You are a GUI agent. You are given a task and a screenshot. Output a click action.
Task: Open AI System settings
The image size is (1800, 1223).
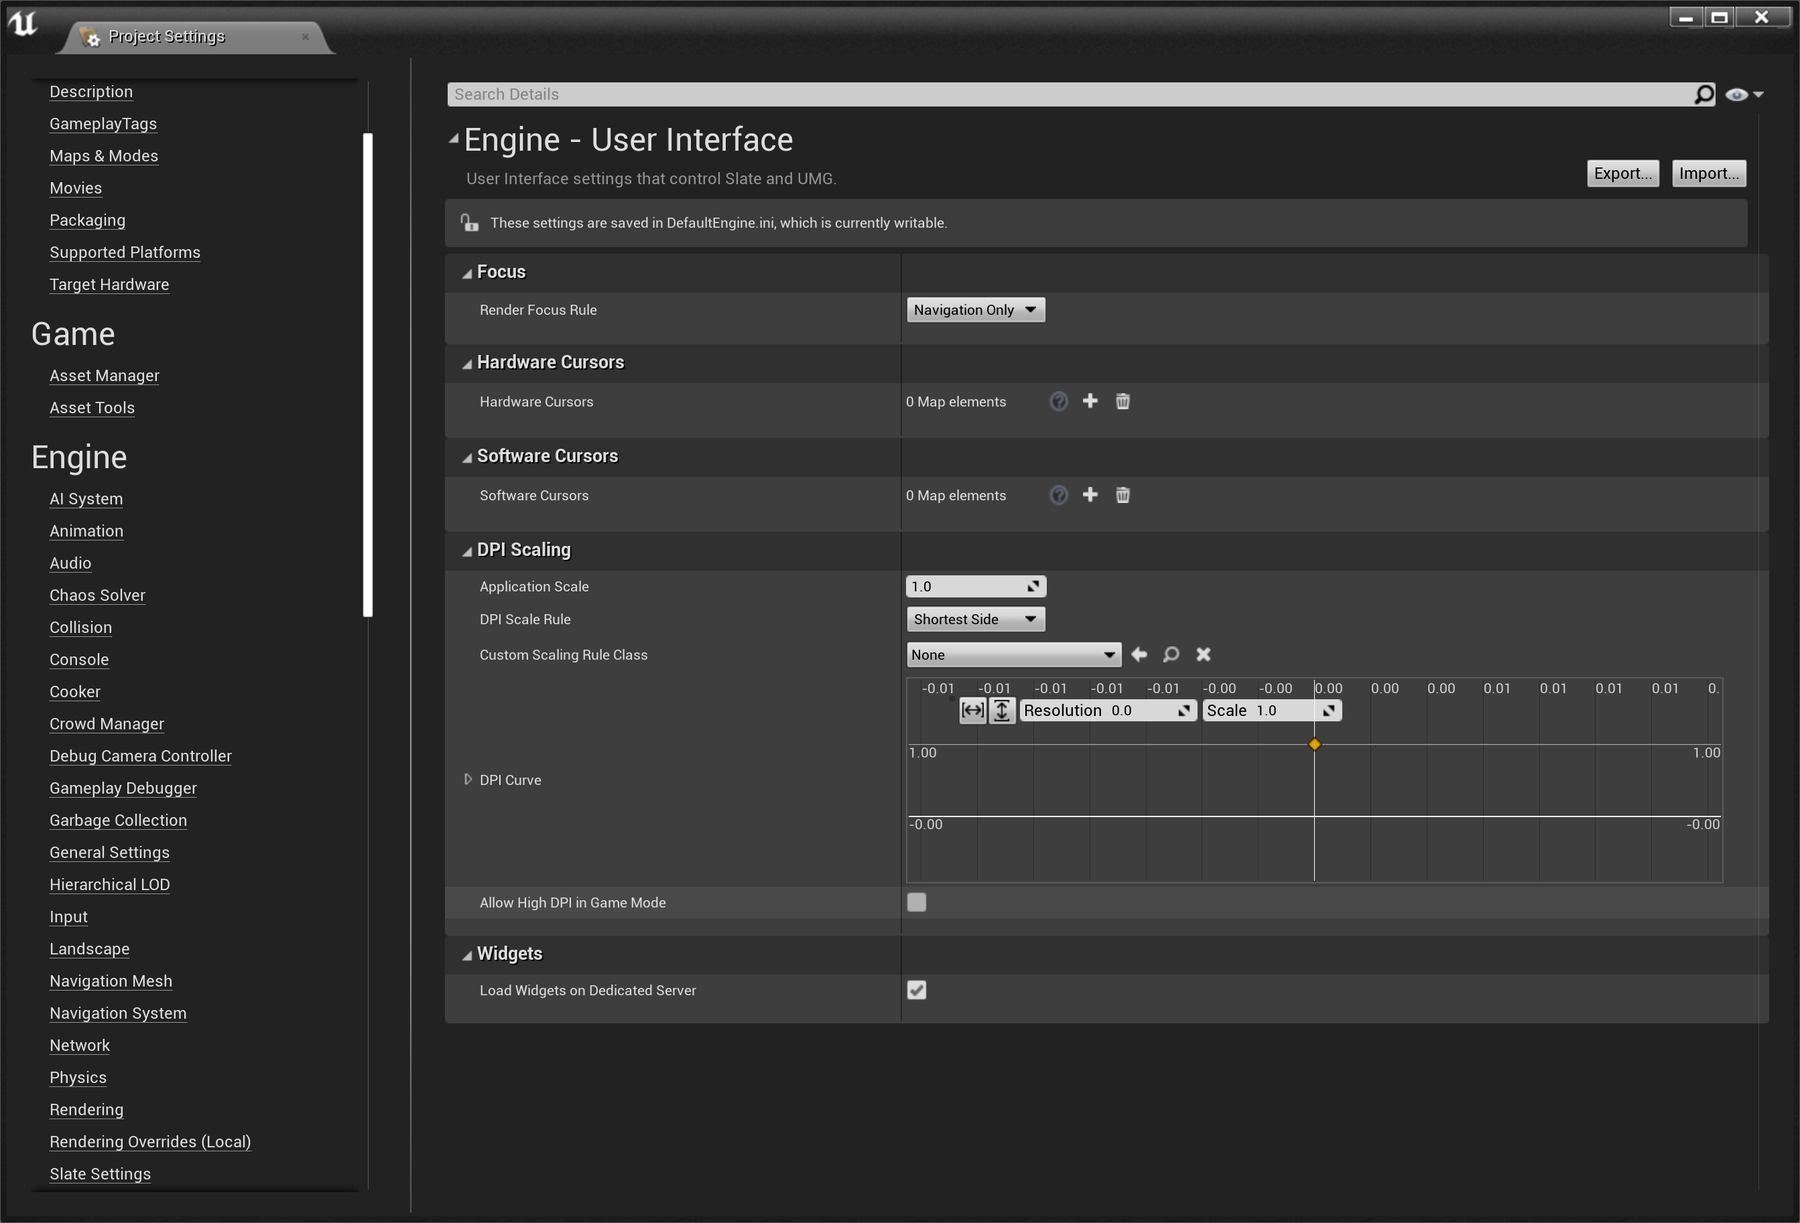[x=86, y=499]
